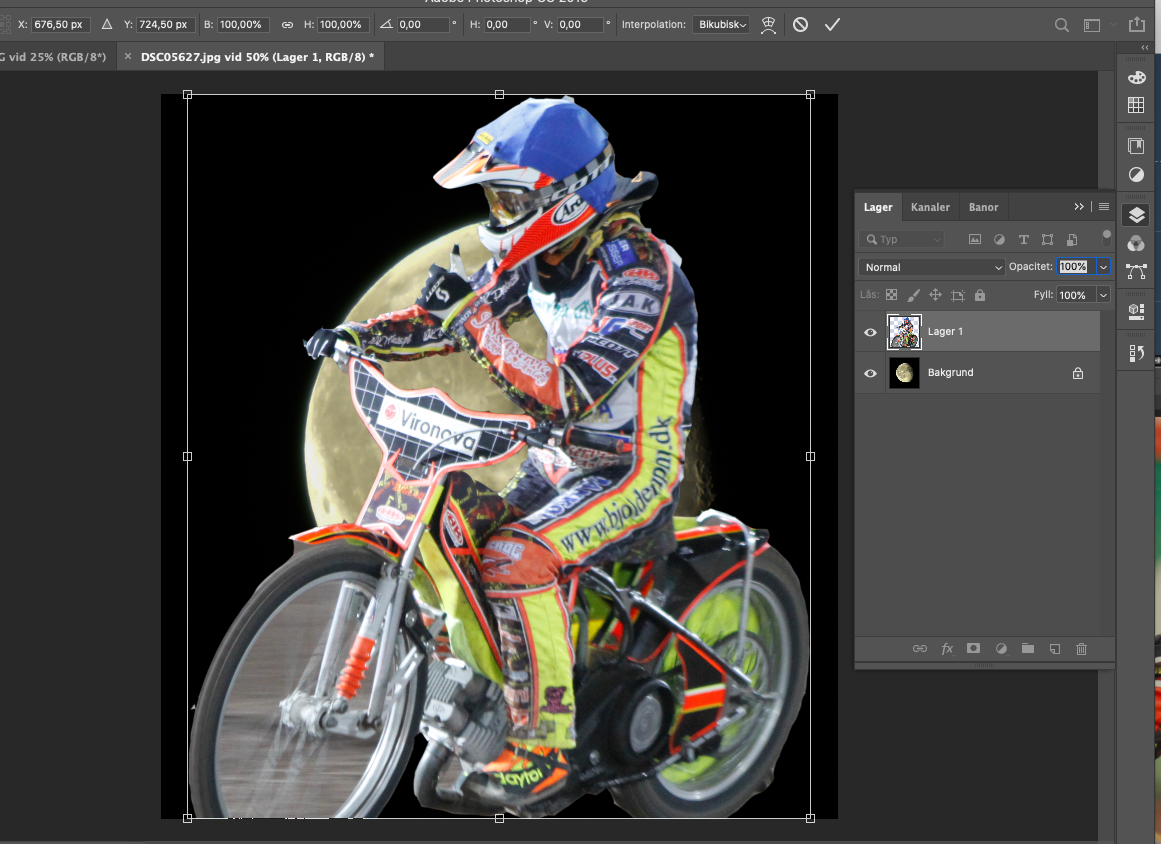Viewport: 1161px width, 844px height.
Task: Add a layer style fx icon
Action: (x=947, y=649)
